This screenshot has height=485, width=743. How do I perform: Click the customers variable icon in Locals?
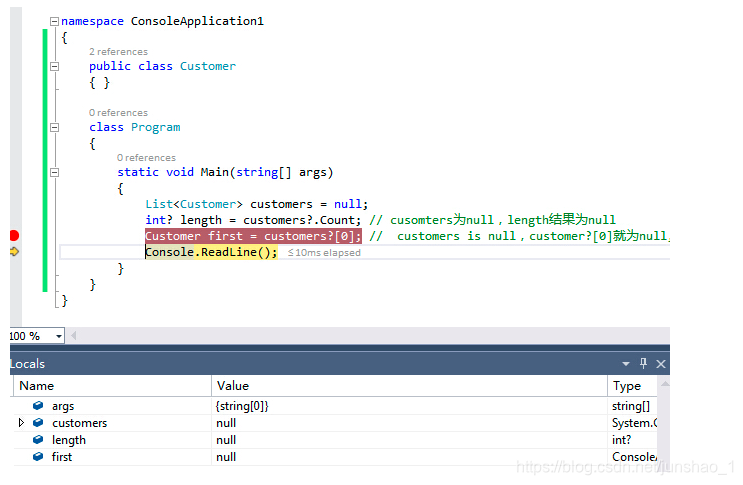click(38, 422)
